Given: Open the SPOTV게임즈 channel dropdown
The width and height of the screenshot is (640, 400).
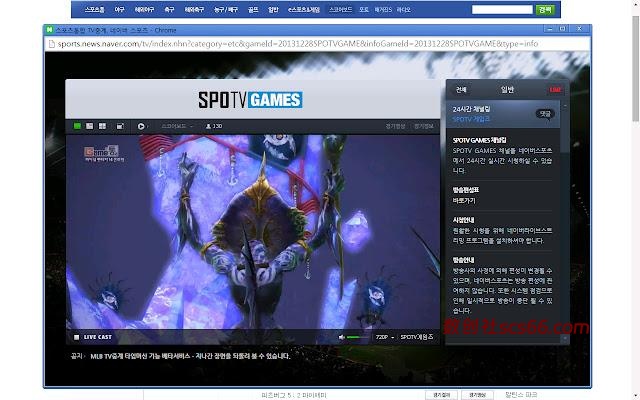Looking at the screenshot, I should point(418,337).
